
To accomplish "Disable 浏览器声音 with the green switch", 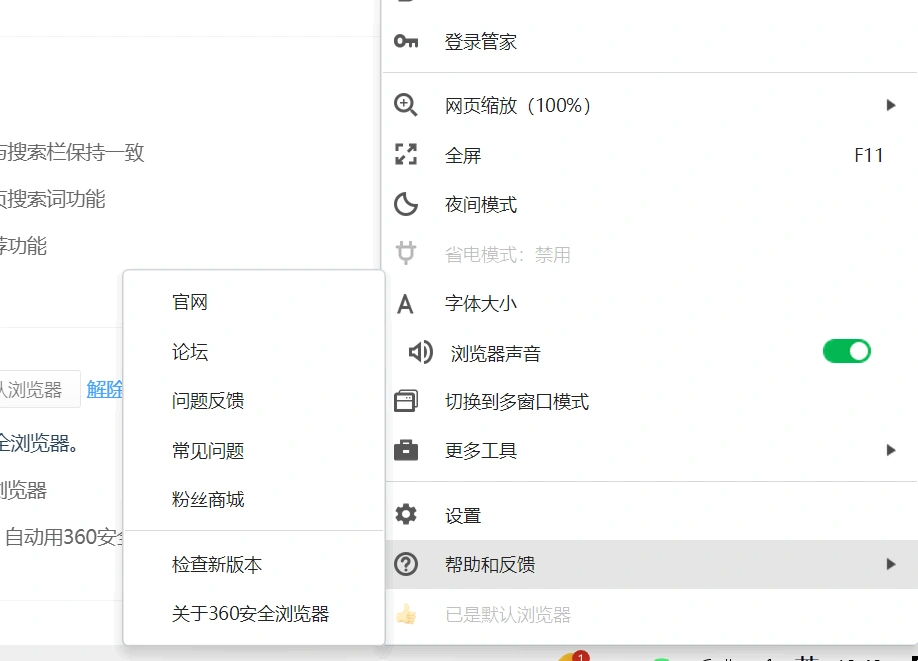I will (847, 351).
